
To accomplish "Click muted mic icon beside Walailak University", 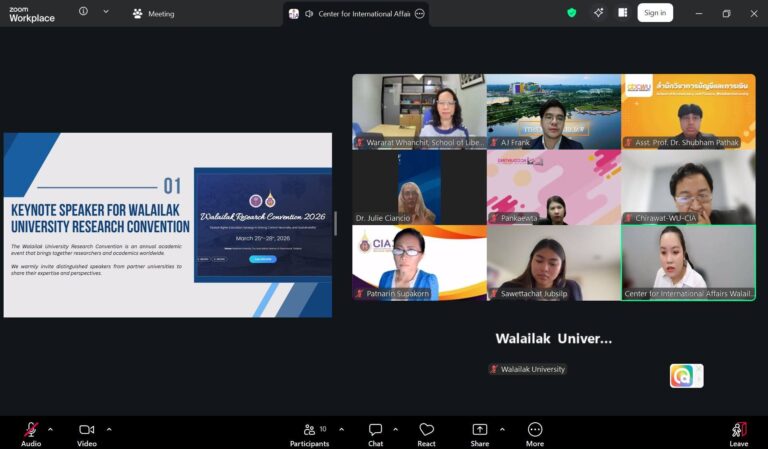I will tap(494, 369).
